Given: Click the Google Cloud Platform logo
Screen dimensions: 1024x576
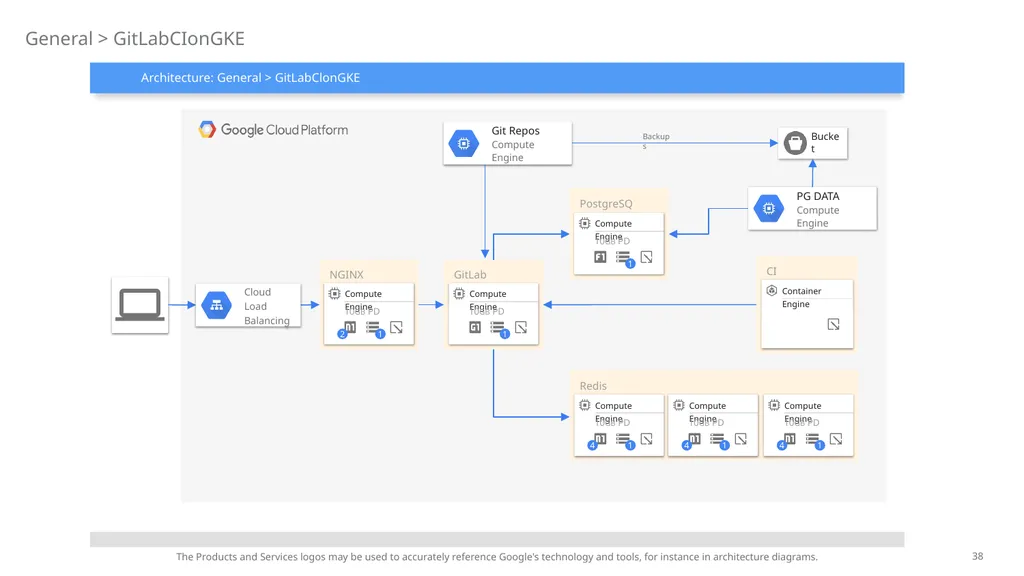Looking at the screenshot, I should click(x=207, y=129).
